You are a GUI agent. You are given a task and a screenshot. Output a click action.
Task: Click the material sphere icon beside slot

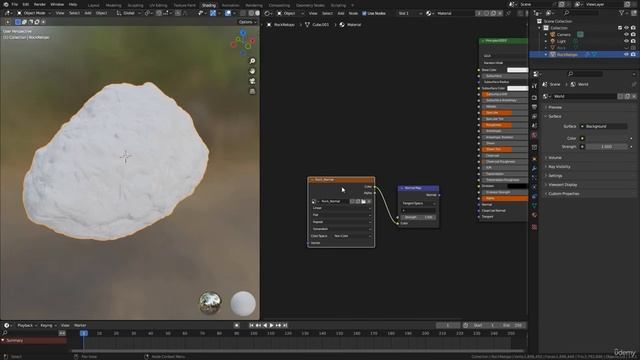(429, 13)
